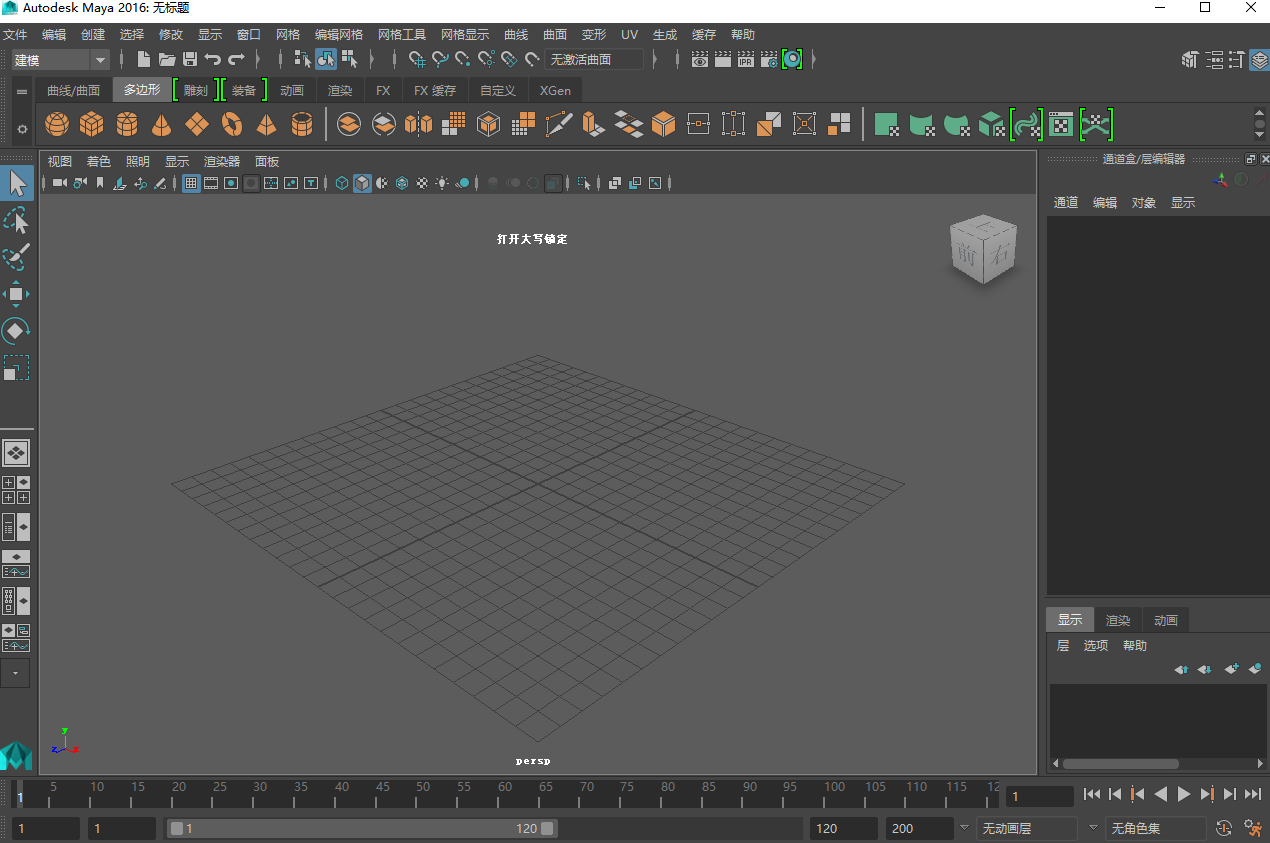Open the 网格 menu

pos(288,33)
